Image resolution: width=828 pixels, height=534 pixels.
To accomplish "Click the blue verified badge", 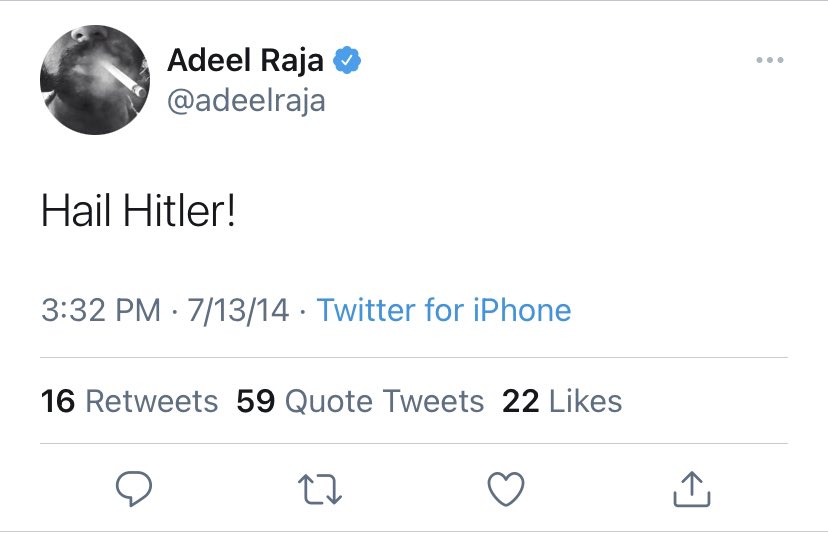I will pos(346,61).
